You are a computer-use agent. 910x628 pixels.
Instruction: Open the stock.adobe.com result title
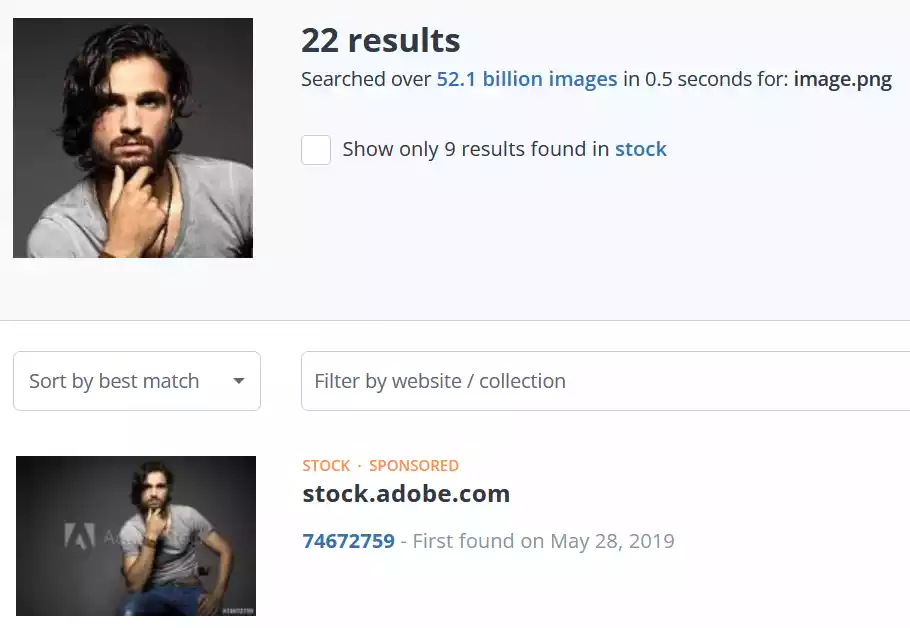(x=406, y=494)
